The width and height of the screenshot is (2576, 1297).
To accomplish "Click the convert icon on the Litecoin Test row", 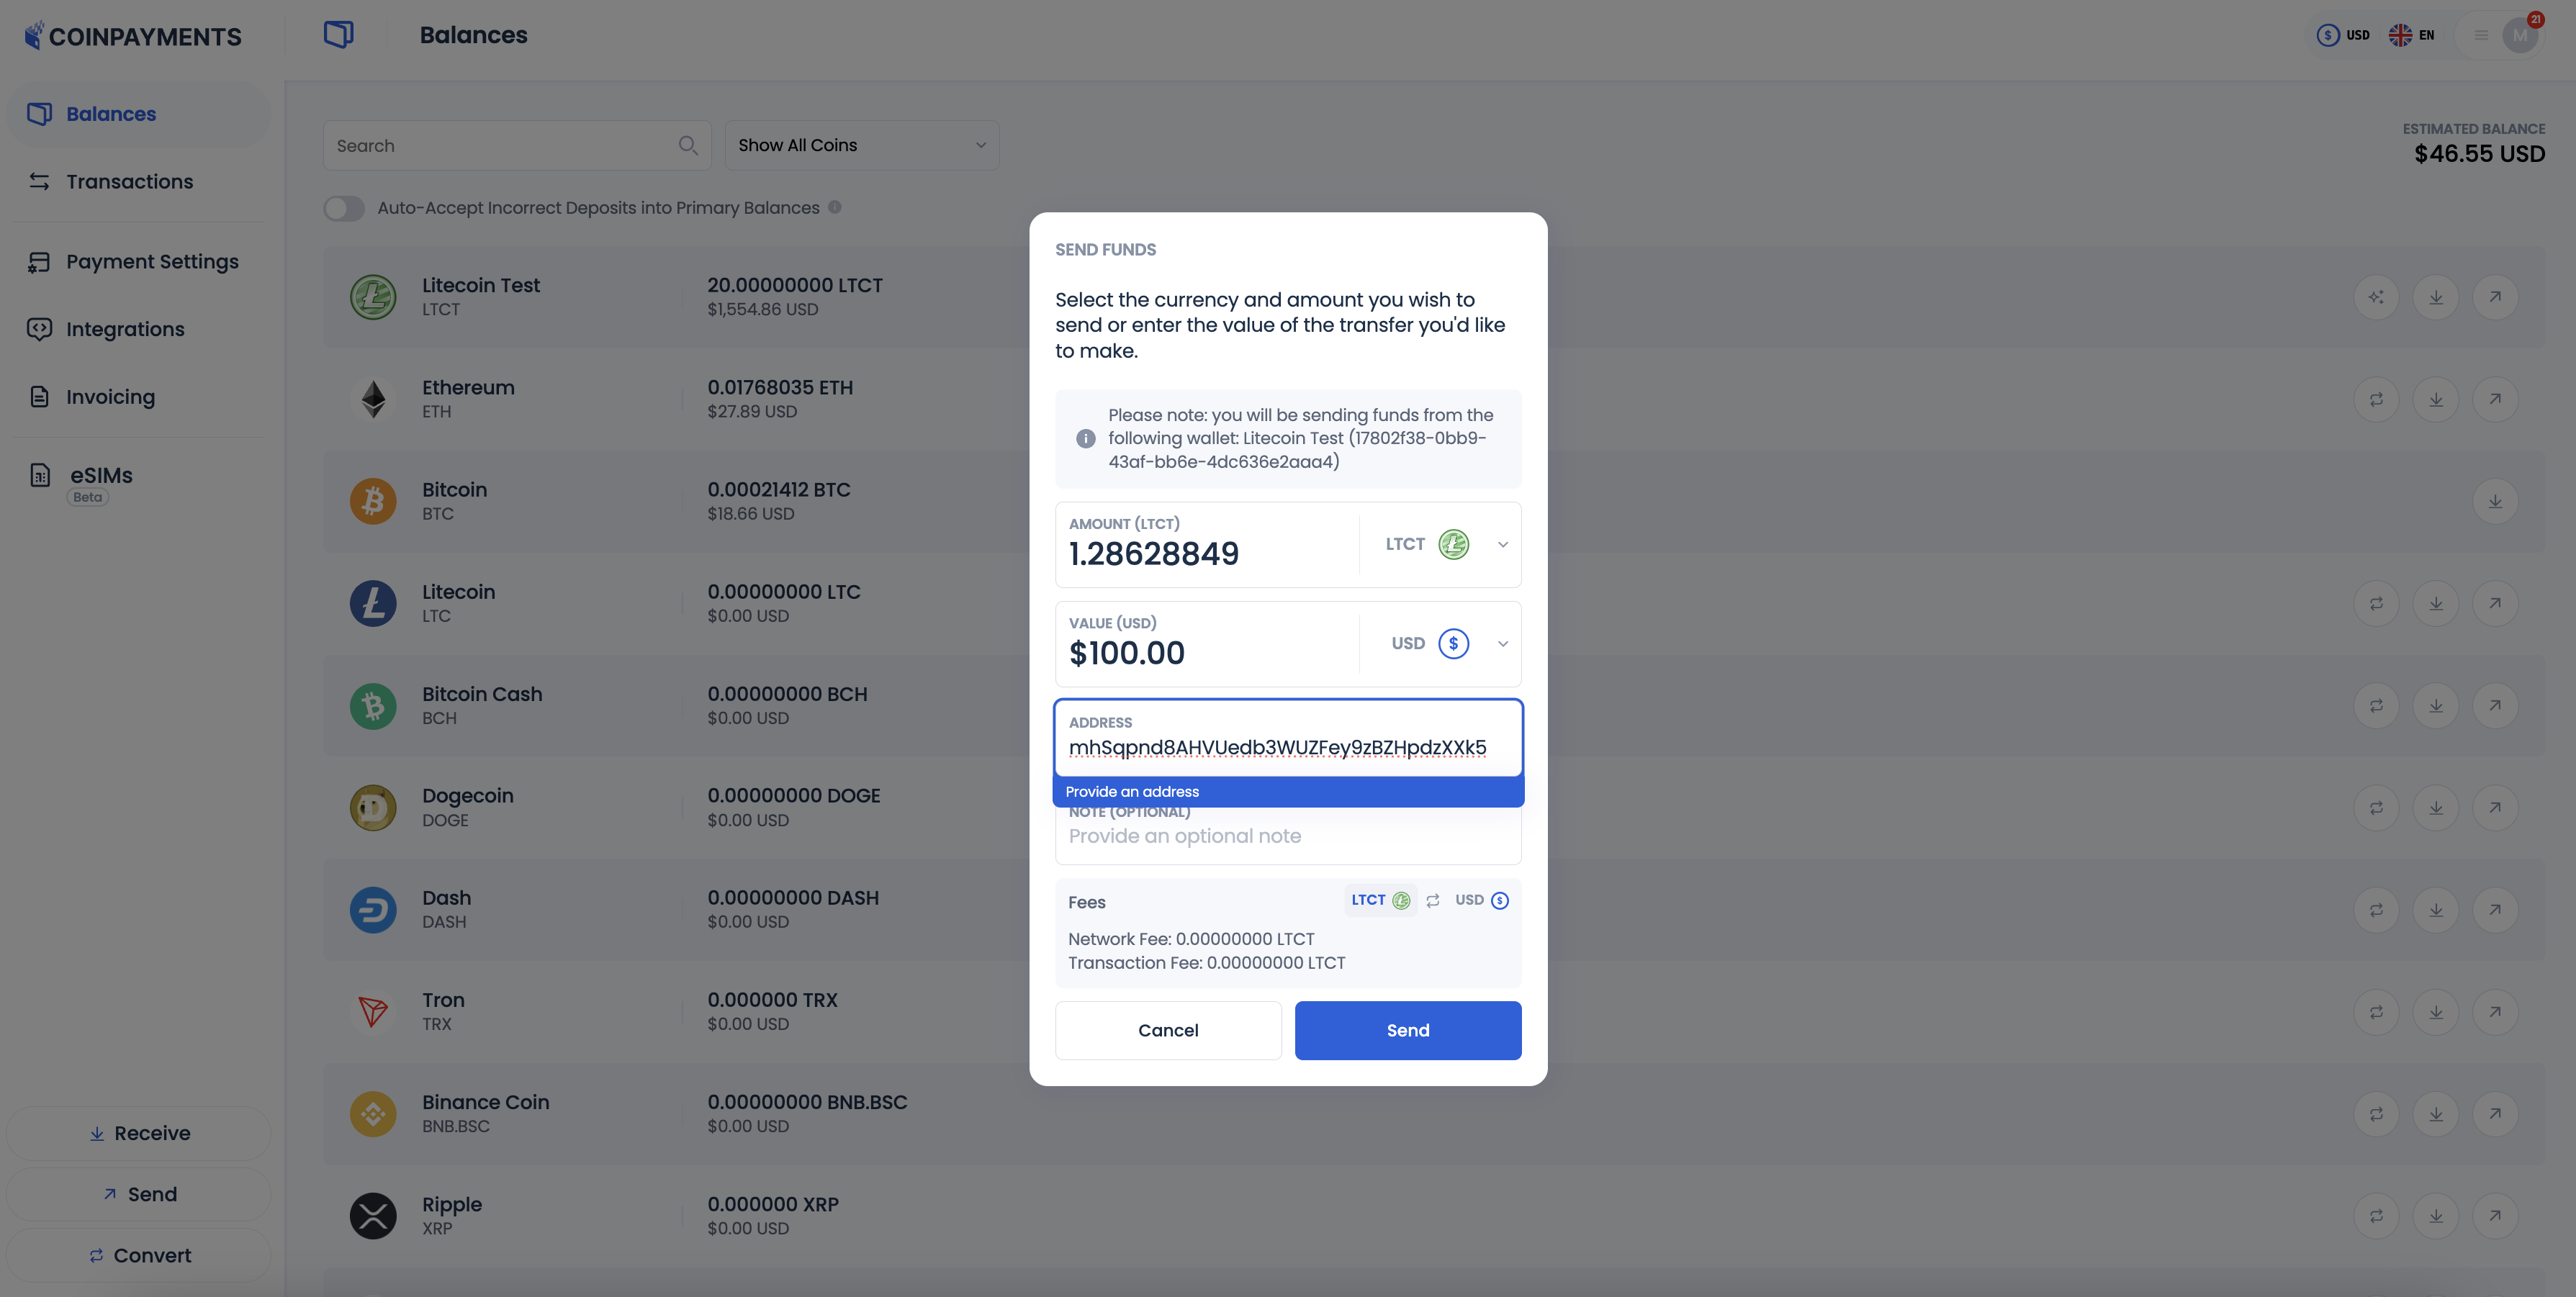I will tap(2376, 296).
